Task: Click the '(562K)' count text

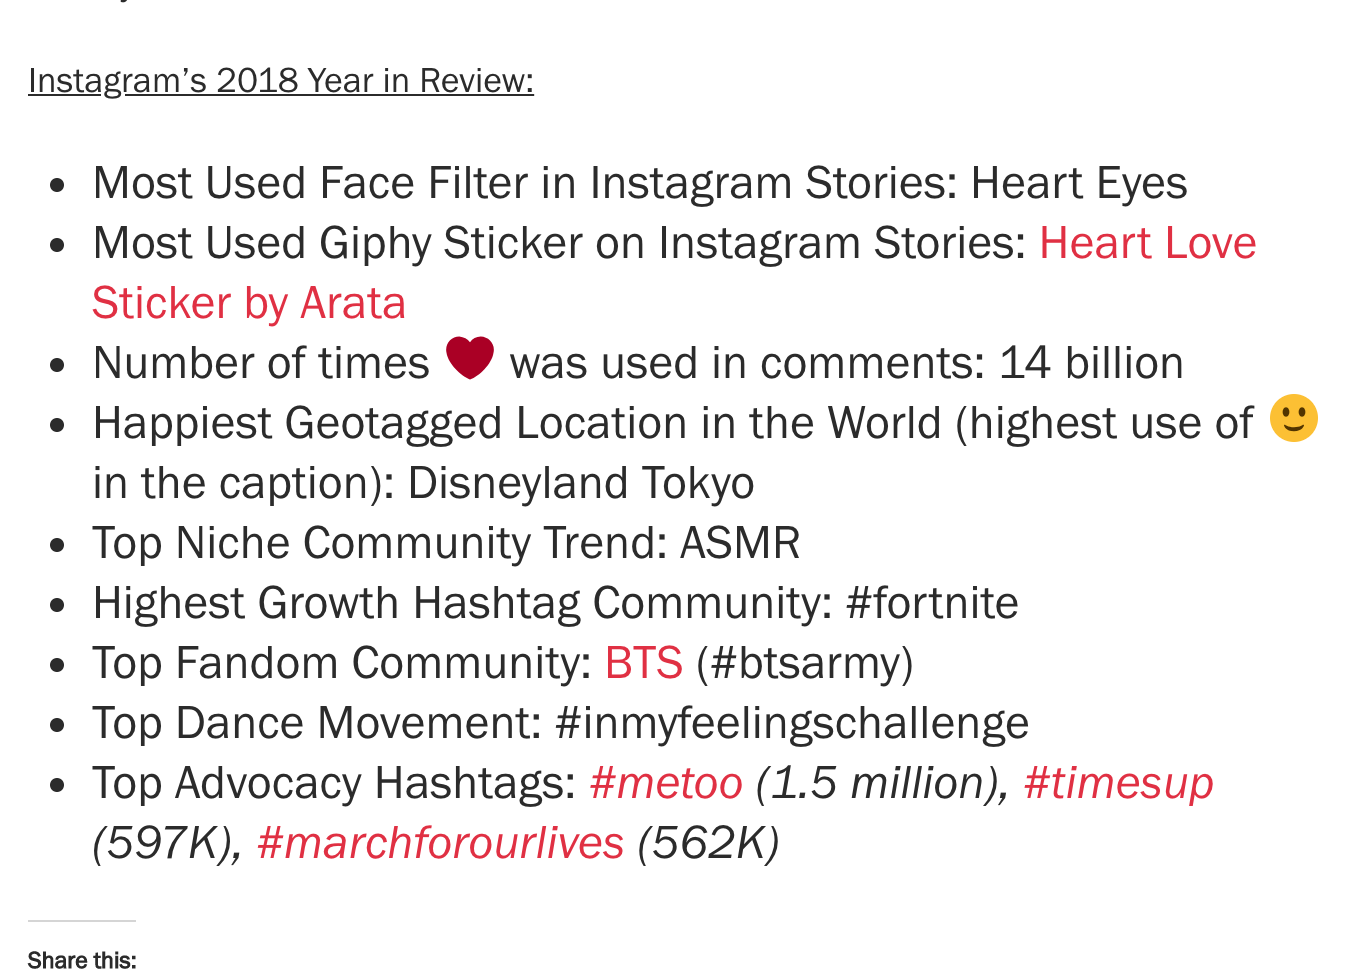Action: (708, 843)
